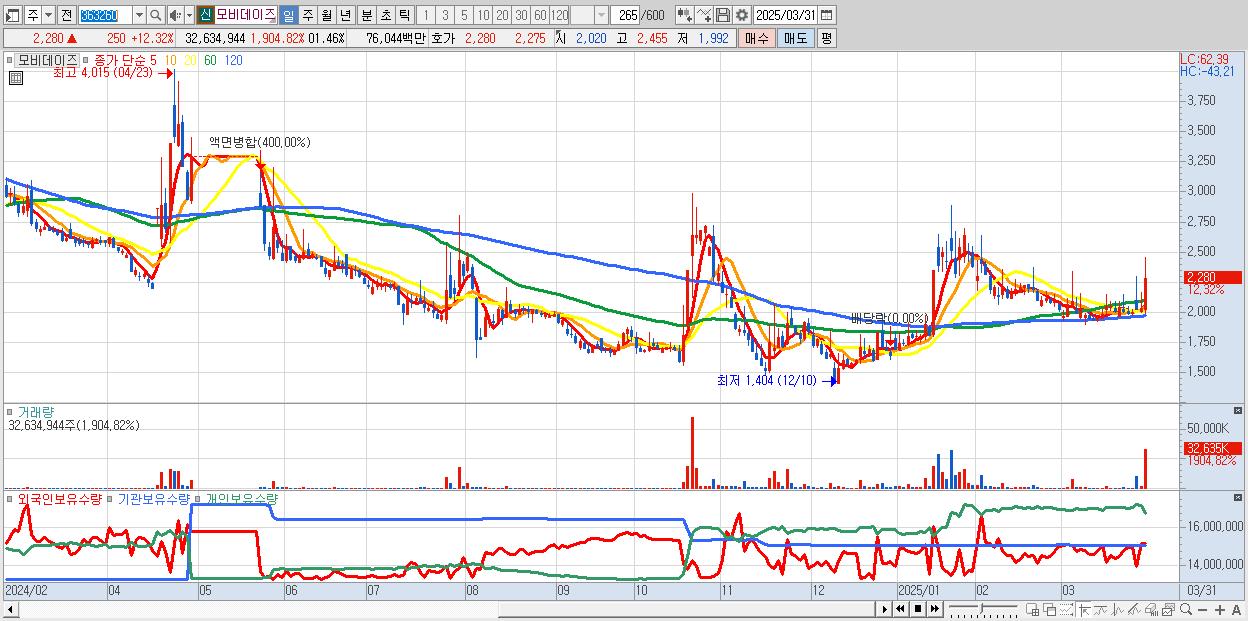Open chart settings gear icon
This screenshot has height=621, width=1248.
742,15
